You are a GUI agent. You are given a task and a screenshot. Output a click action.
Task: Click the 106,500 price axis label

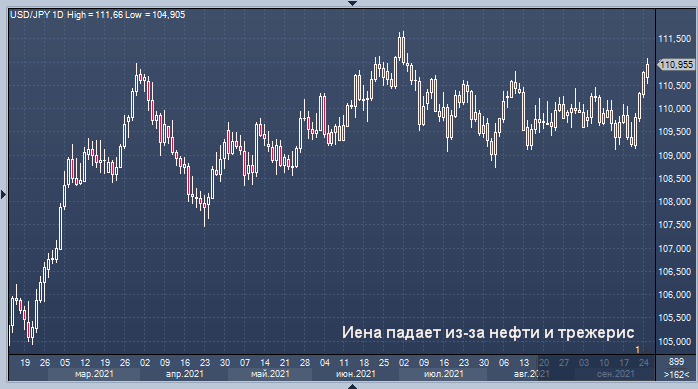pos(675,271)
